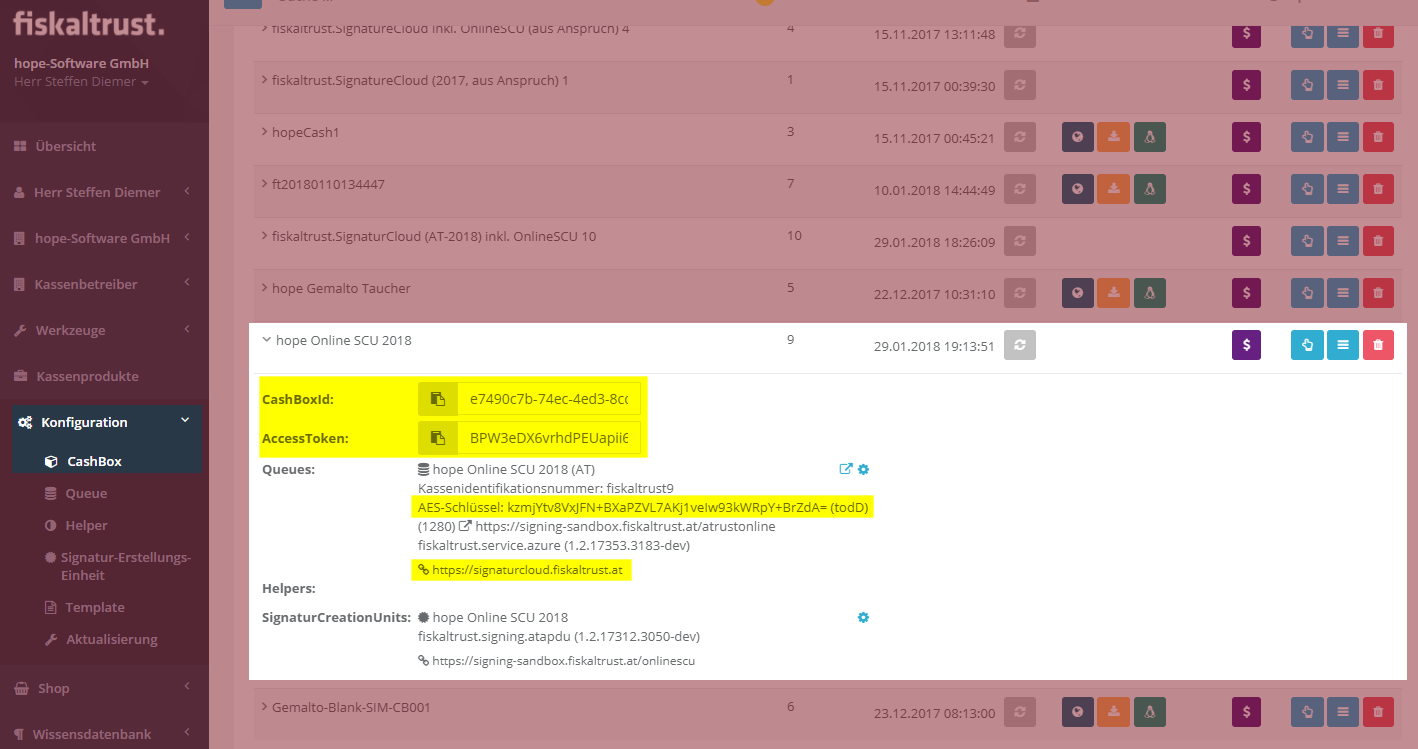The height and width of the screenshot is (749, 1418).
Task: Download launcher for ft20180110134447
Action: (1113, 189)
